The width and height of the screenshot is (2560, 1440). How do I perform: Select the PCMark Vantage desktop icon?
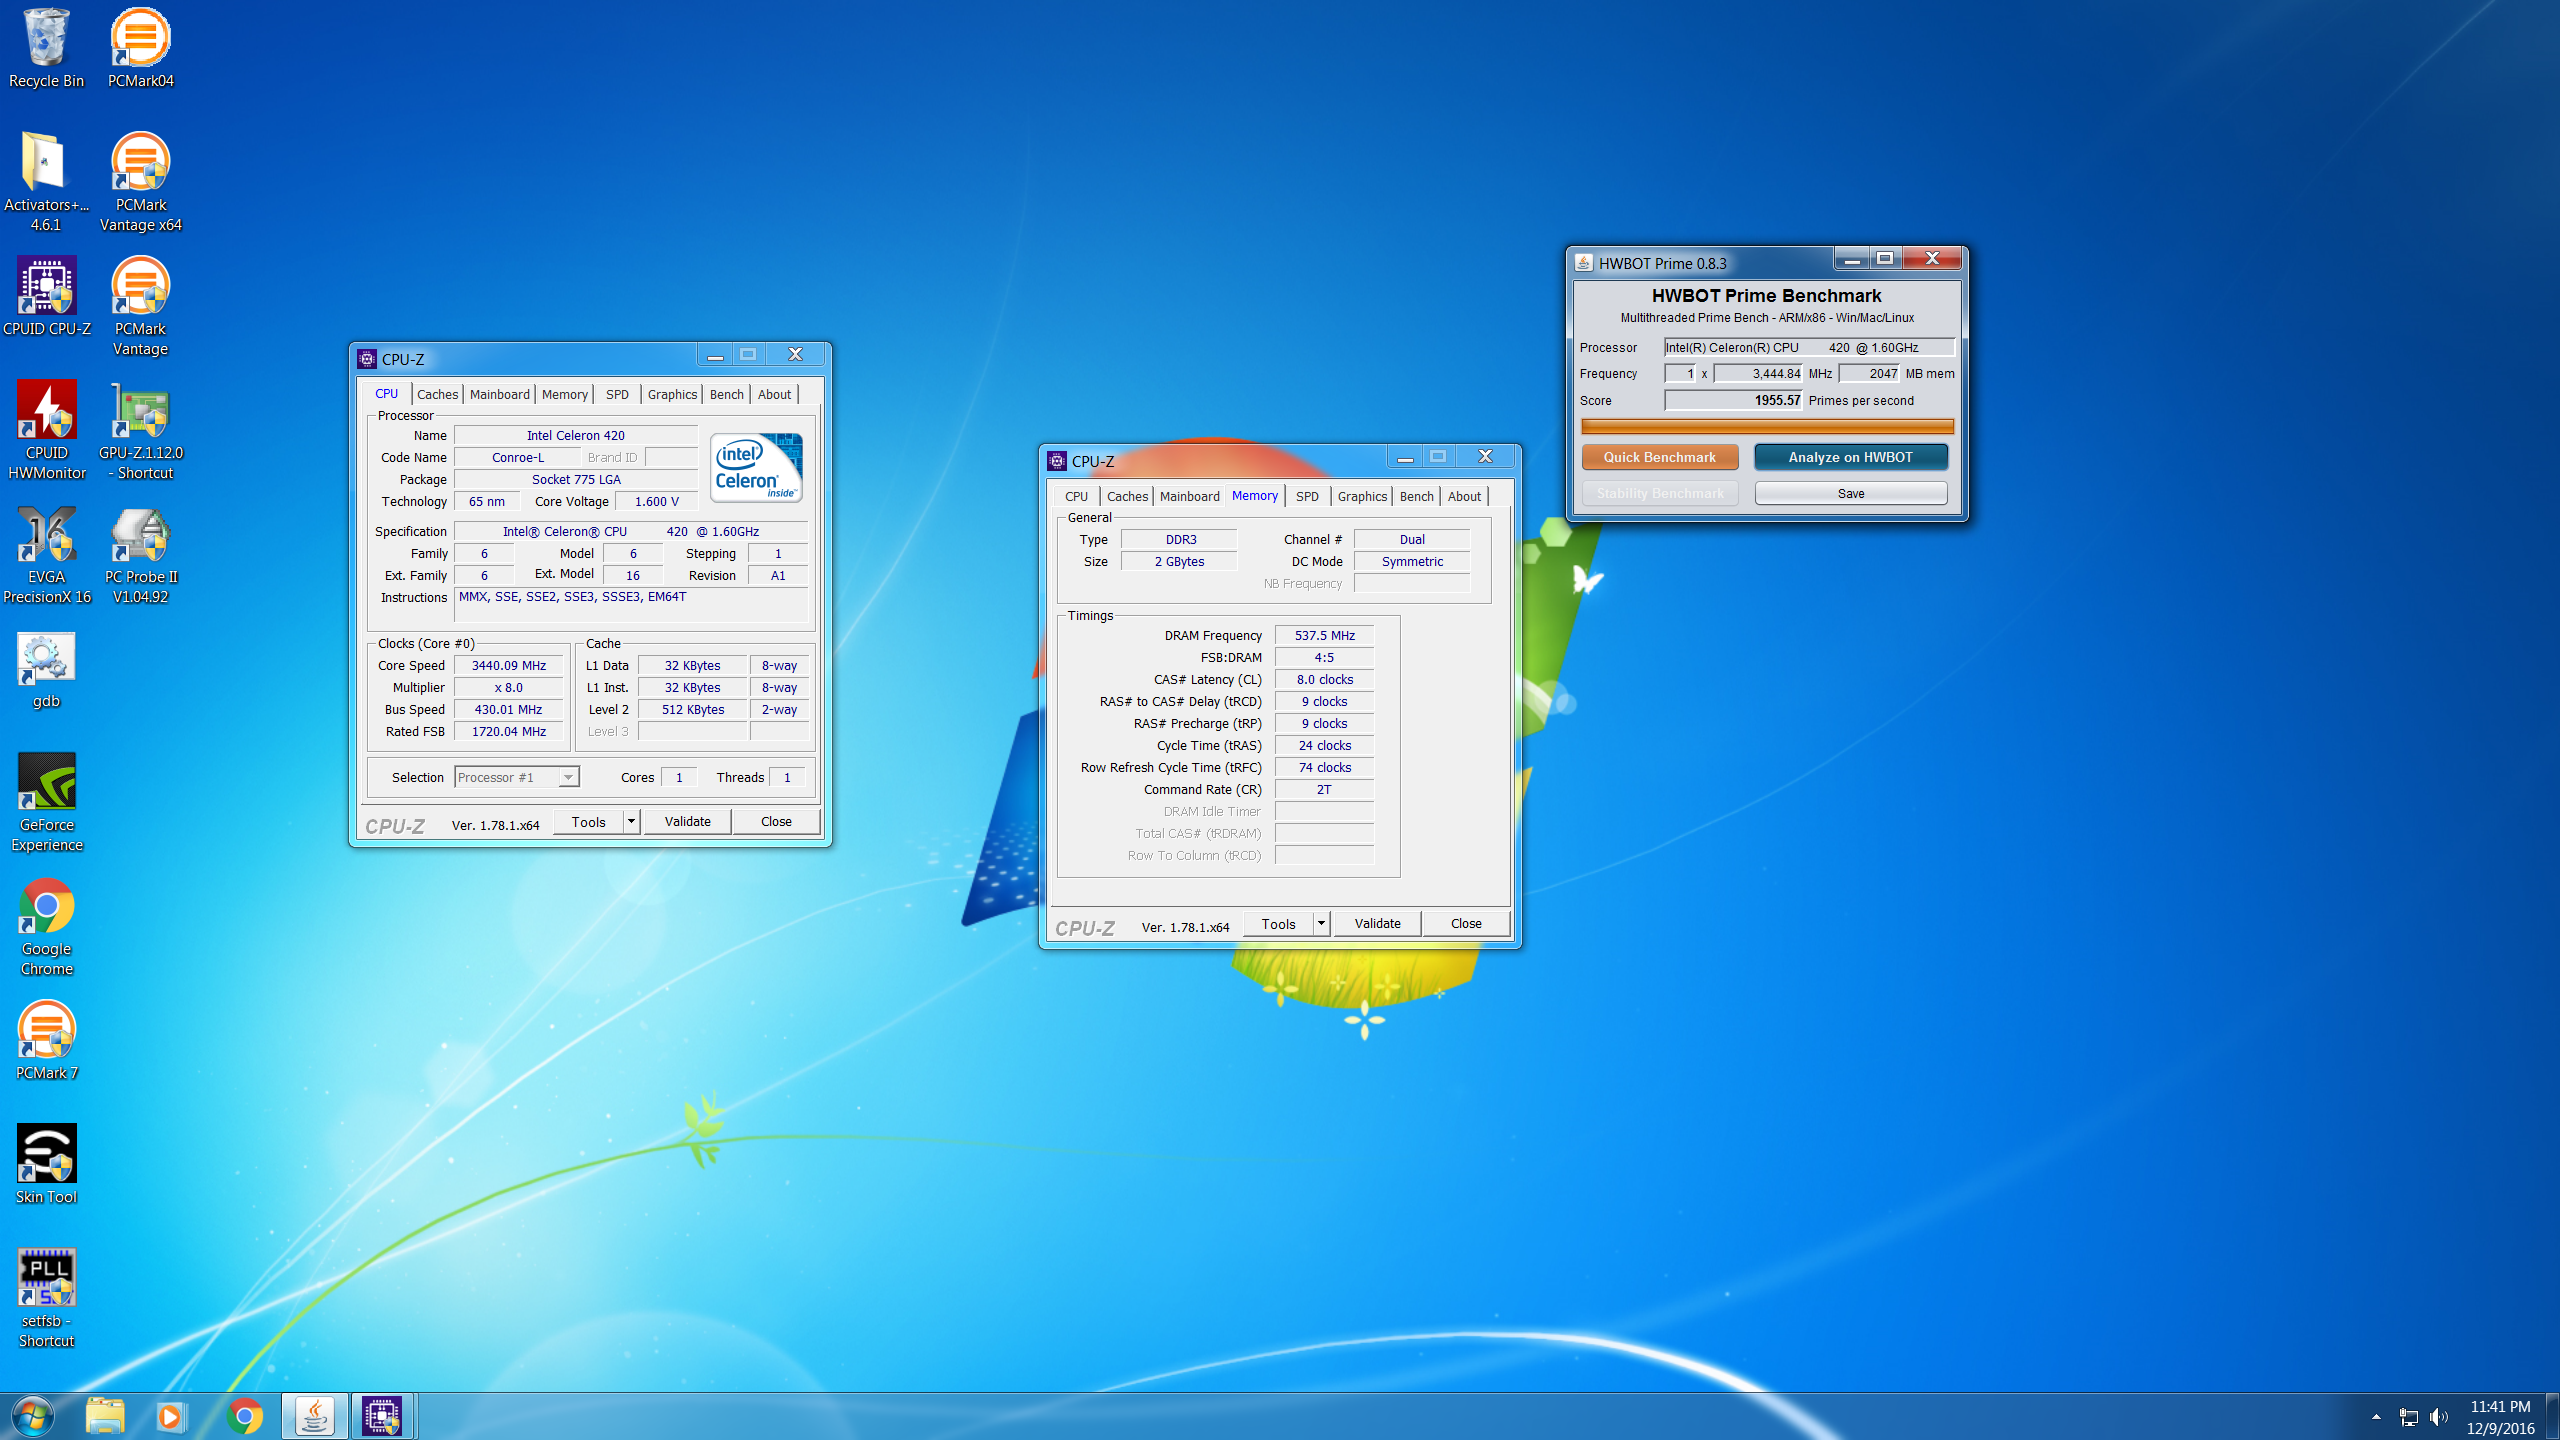coord(140,306)
